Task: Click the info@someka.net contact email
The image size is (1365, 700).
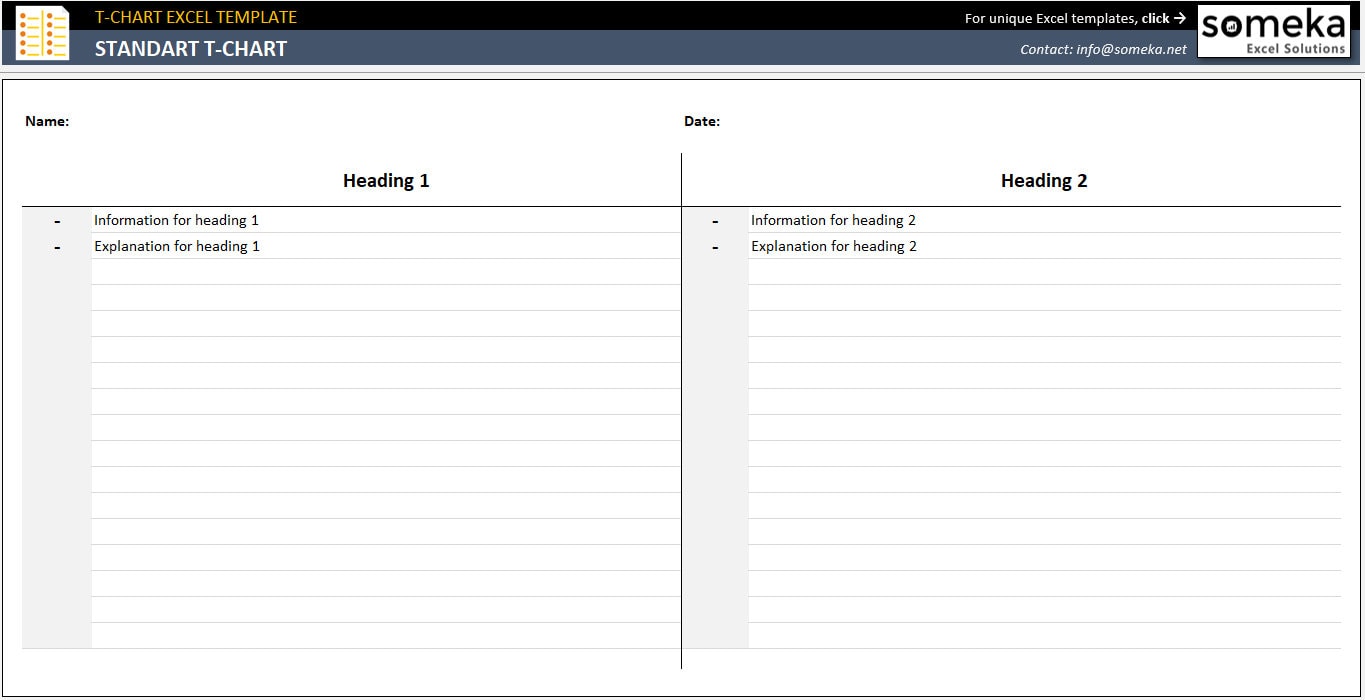Action: pos(1131,48)
